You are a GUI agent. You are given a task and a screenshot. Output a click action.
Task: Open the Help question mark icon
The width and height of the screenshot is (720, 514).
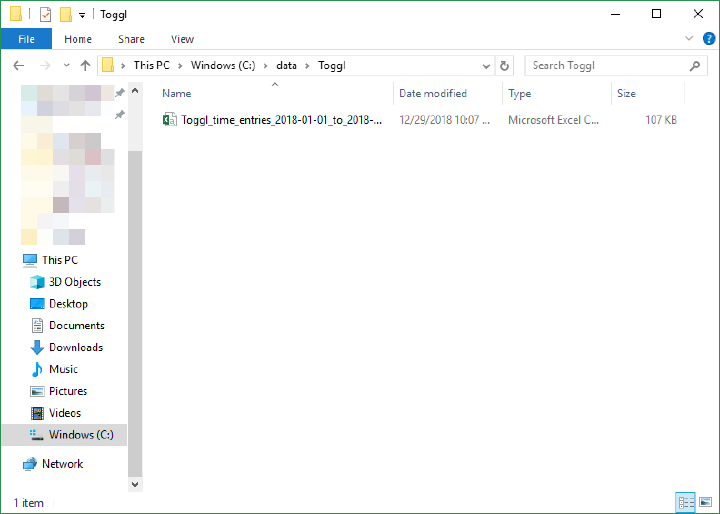point(709,39)
